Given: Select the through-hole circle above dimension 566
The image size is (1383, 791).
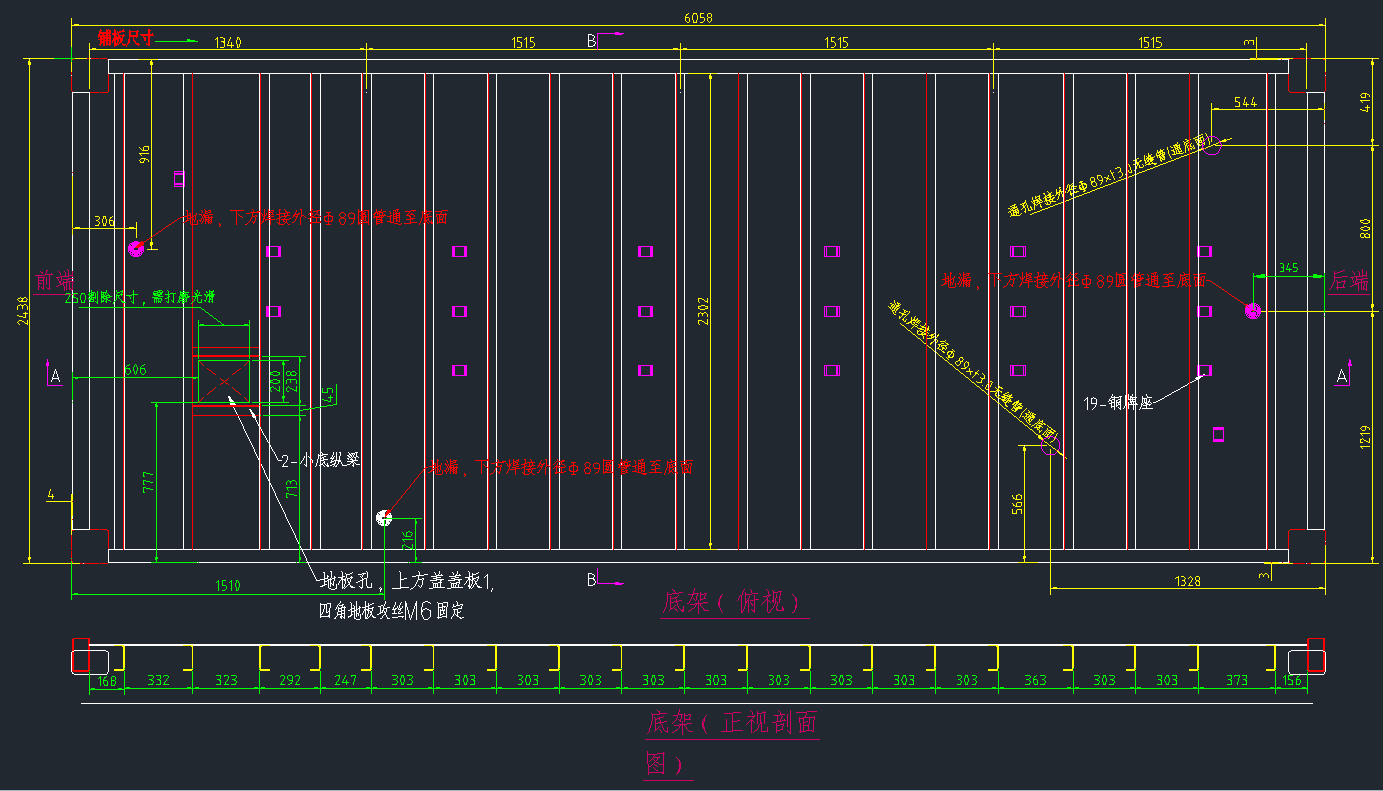Looking at the screenshot, I should coord(1049,447).
